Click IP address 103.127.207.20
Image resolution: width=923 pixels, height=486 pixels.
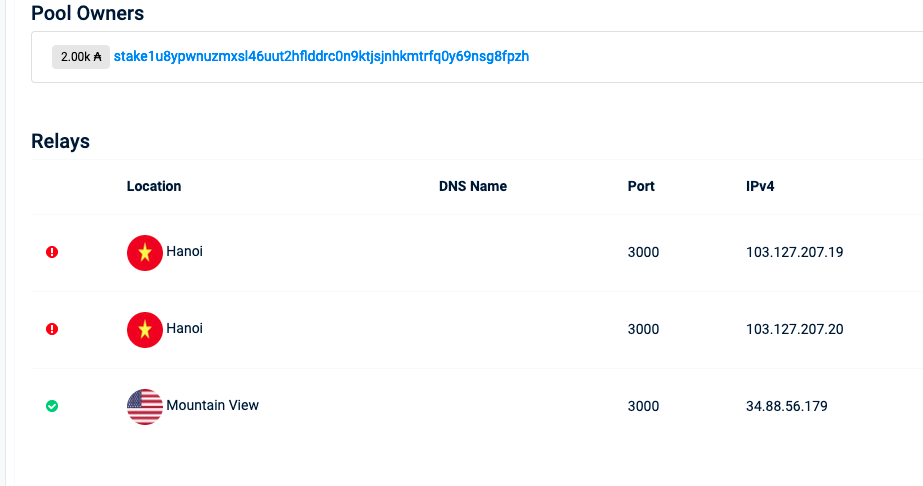coord(795,329)
